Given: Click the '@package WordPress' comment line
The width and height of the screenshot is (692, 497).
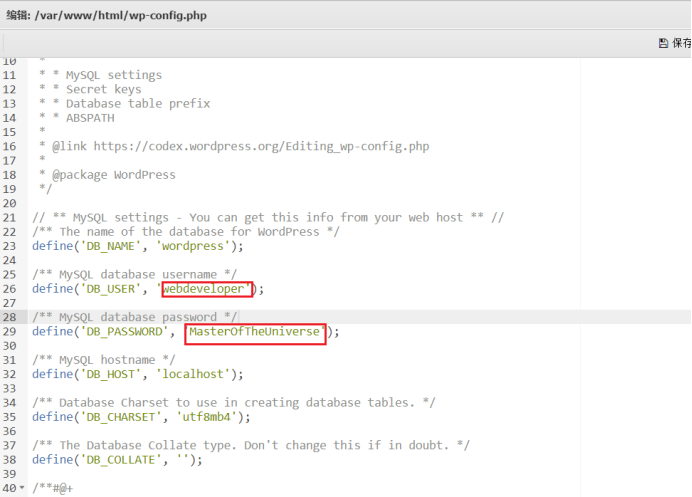Looking at the screenshot, I should coord(107,175).
